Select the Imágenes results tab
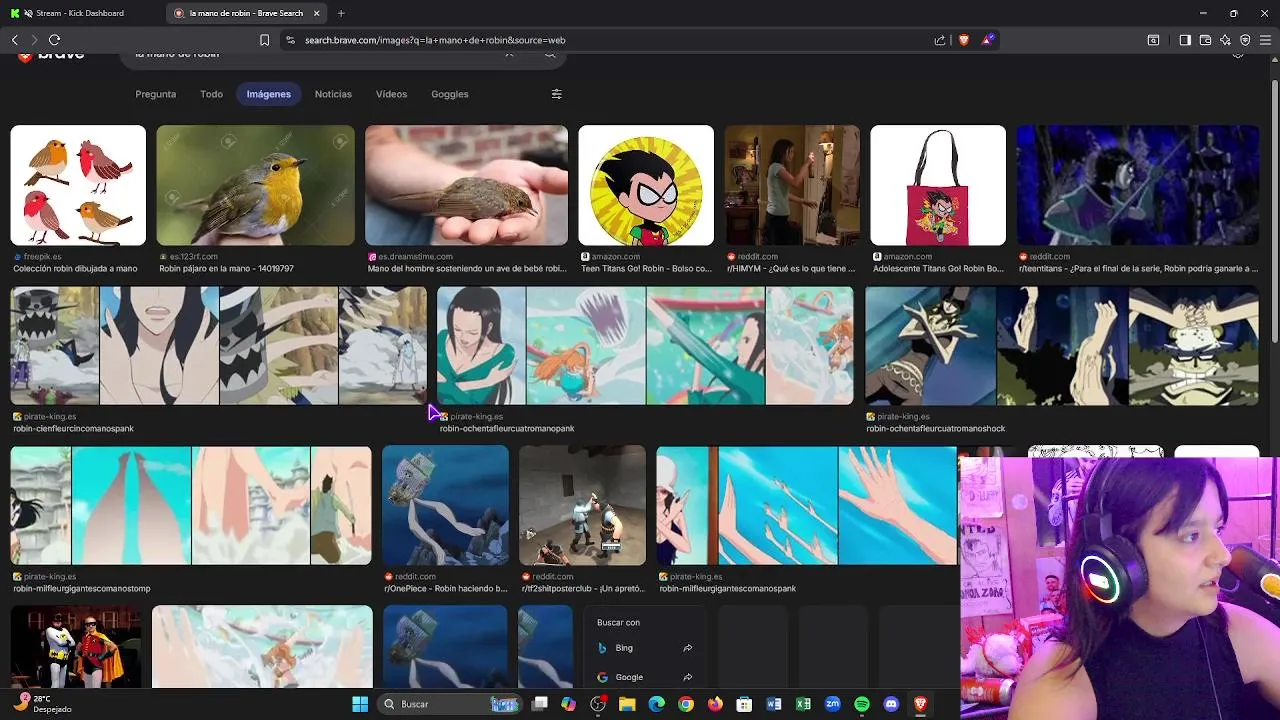 (x=269, y=94)
